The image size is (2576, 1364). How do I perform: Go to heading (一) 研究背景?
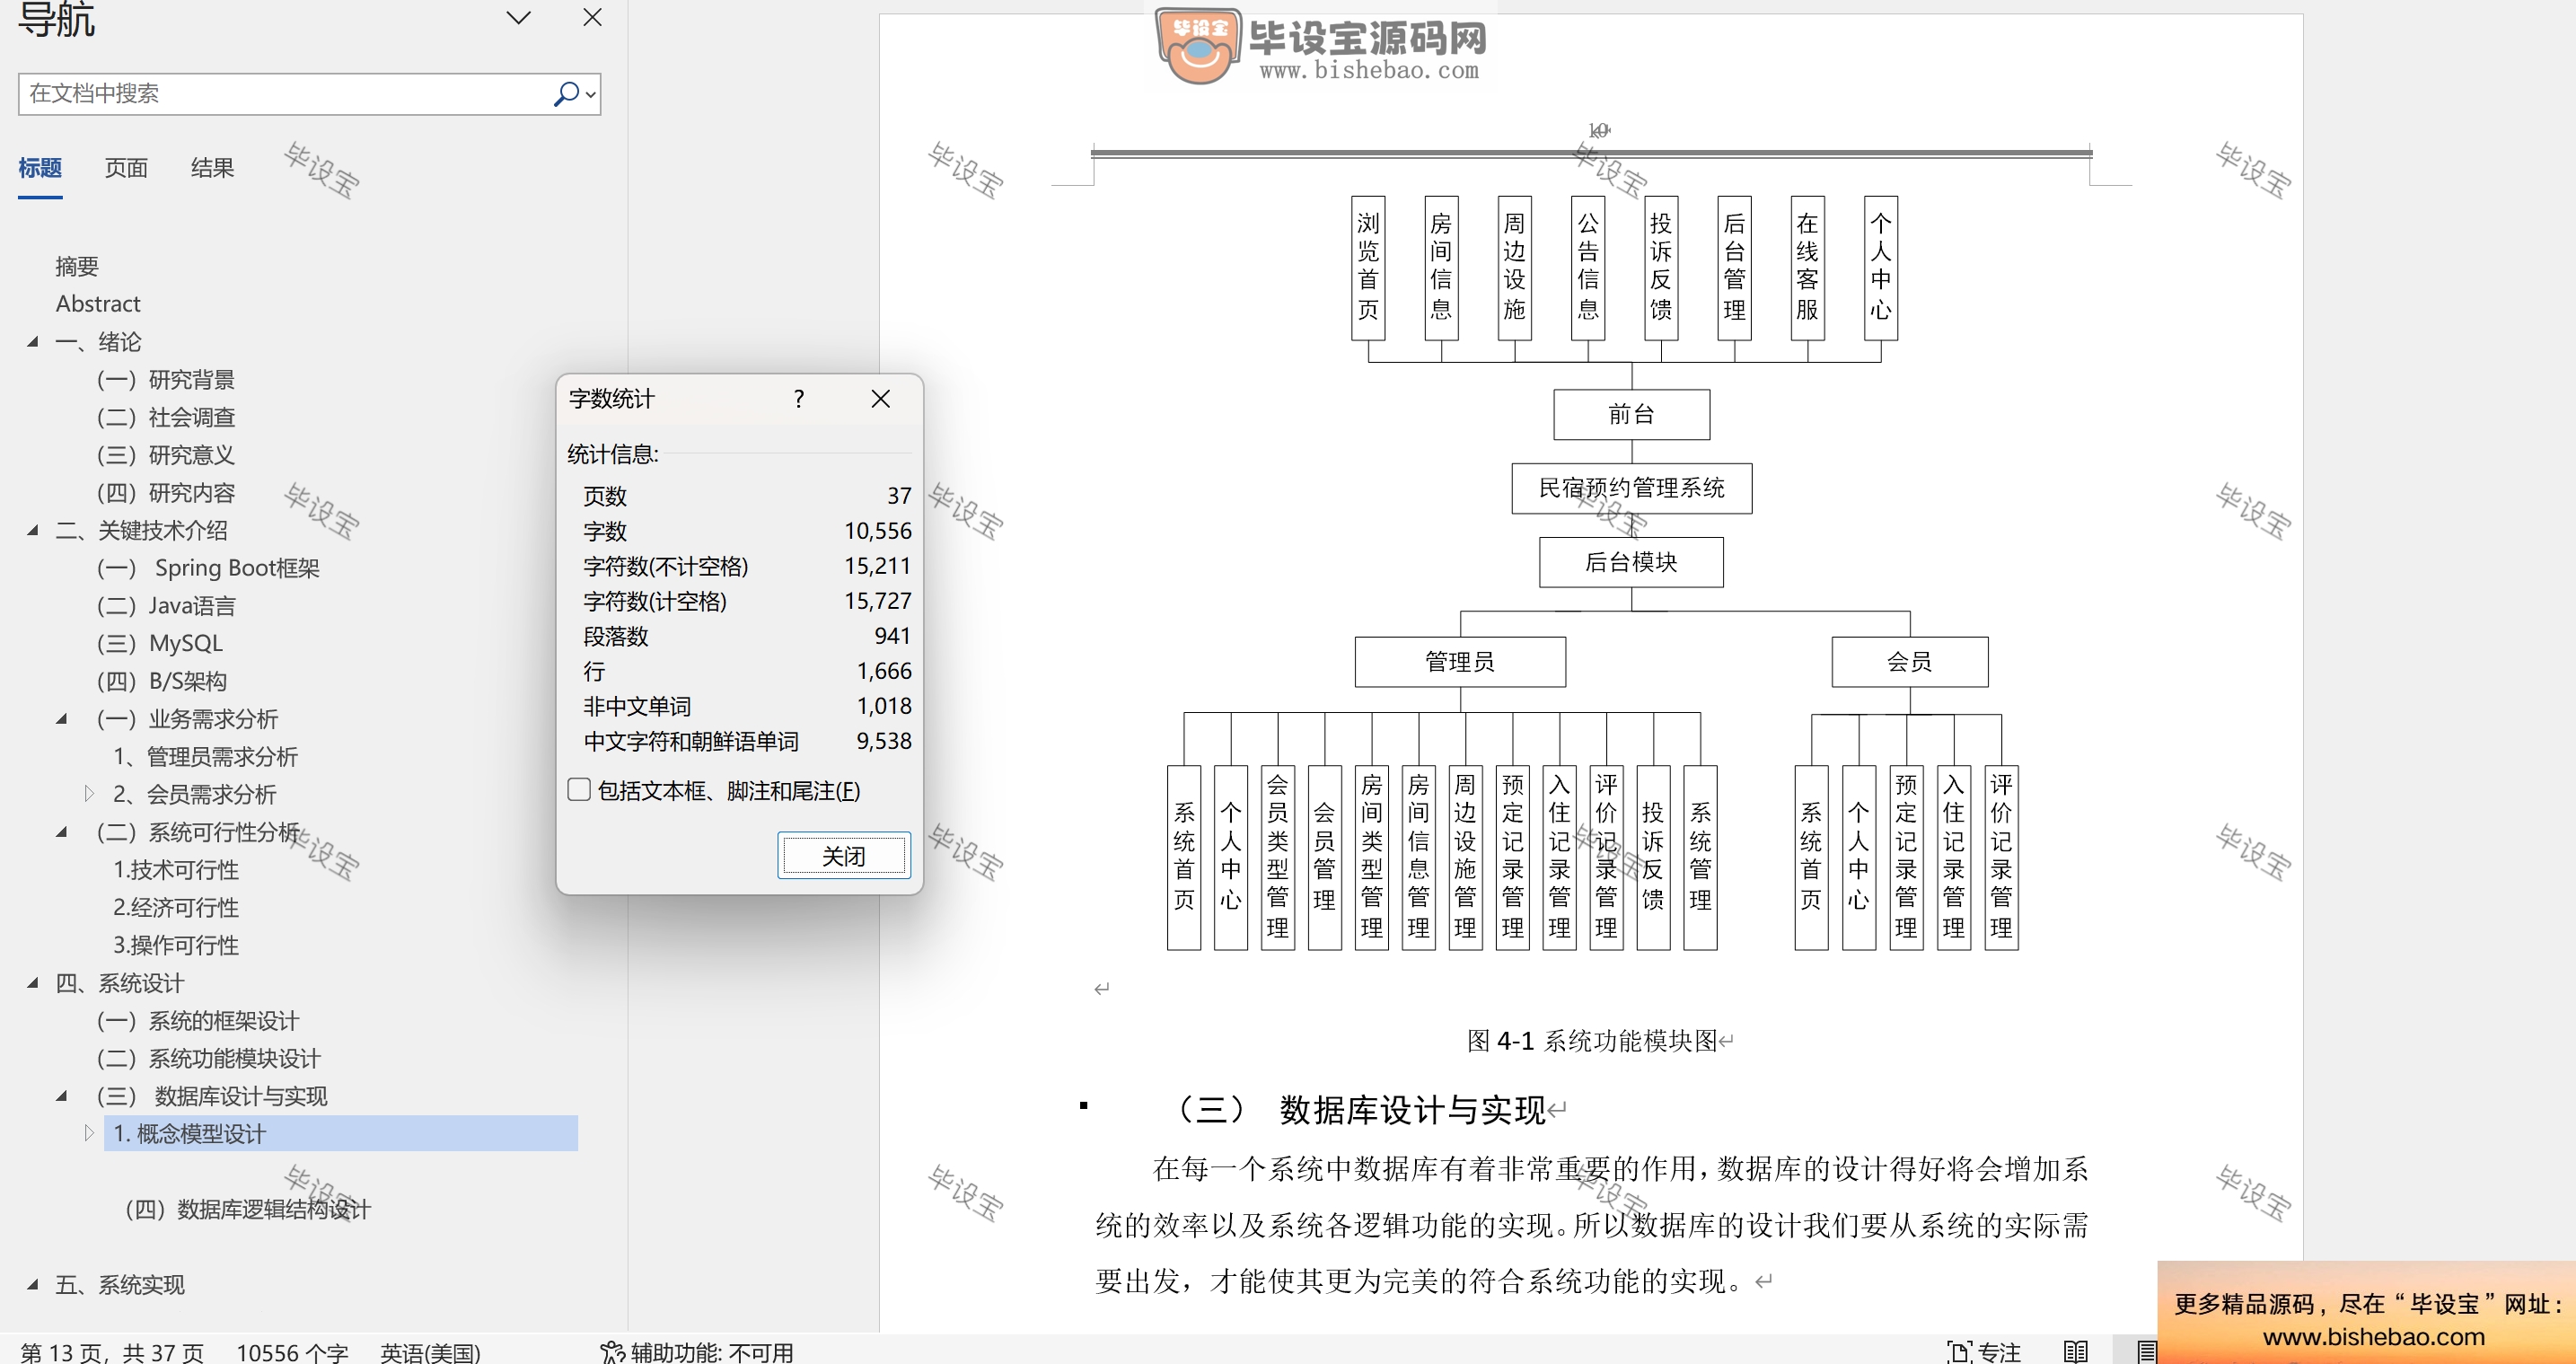[x=166, y=380]
